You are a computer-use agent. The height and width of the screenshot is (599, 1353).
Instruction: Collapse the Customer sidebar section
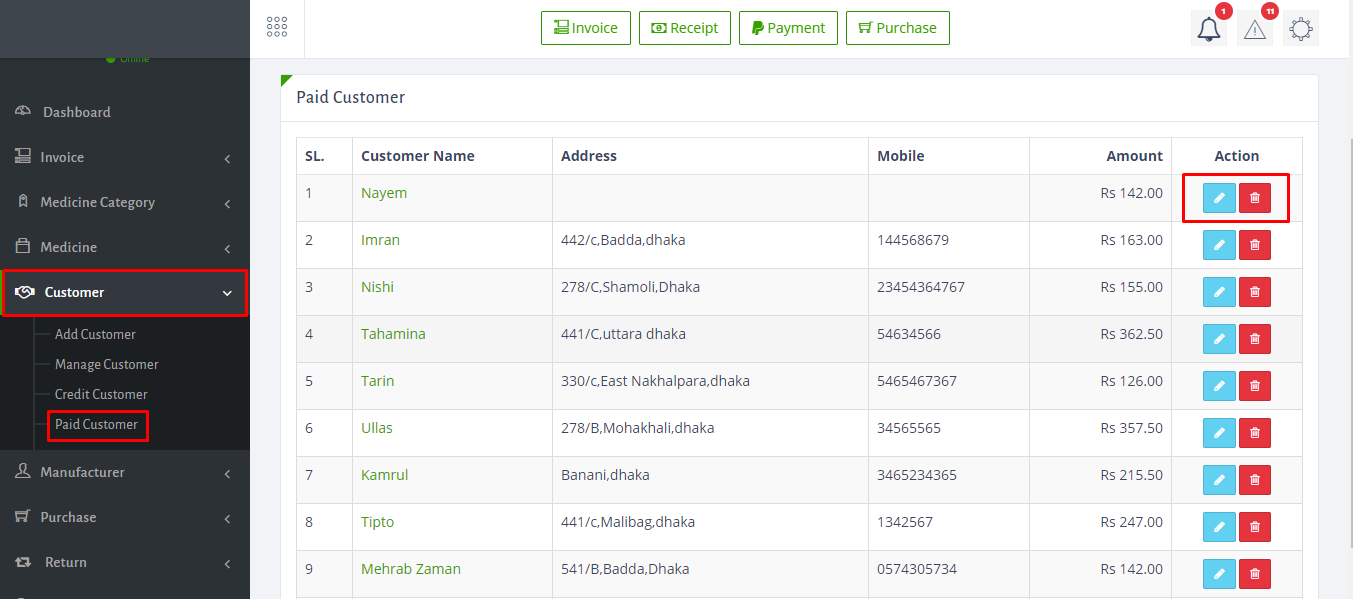point(124,292)
